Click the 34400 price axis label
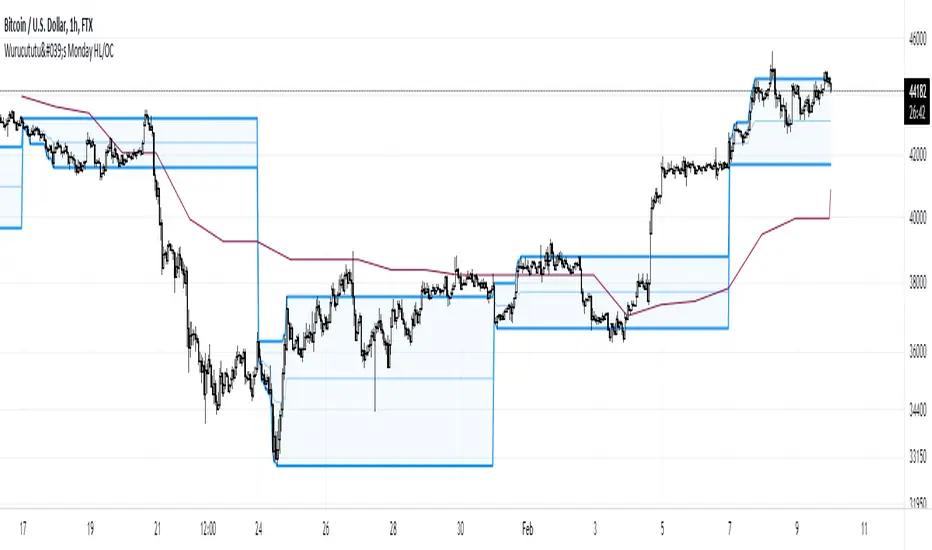 click(916, 409)
